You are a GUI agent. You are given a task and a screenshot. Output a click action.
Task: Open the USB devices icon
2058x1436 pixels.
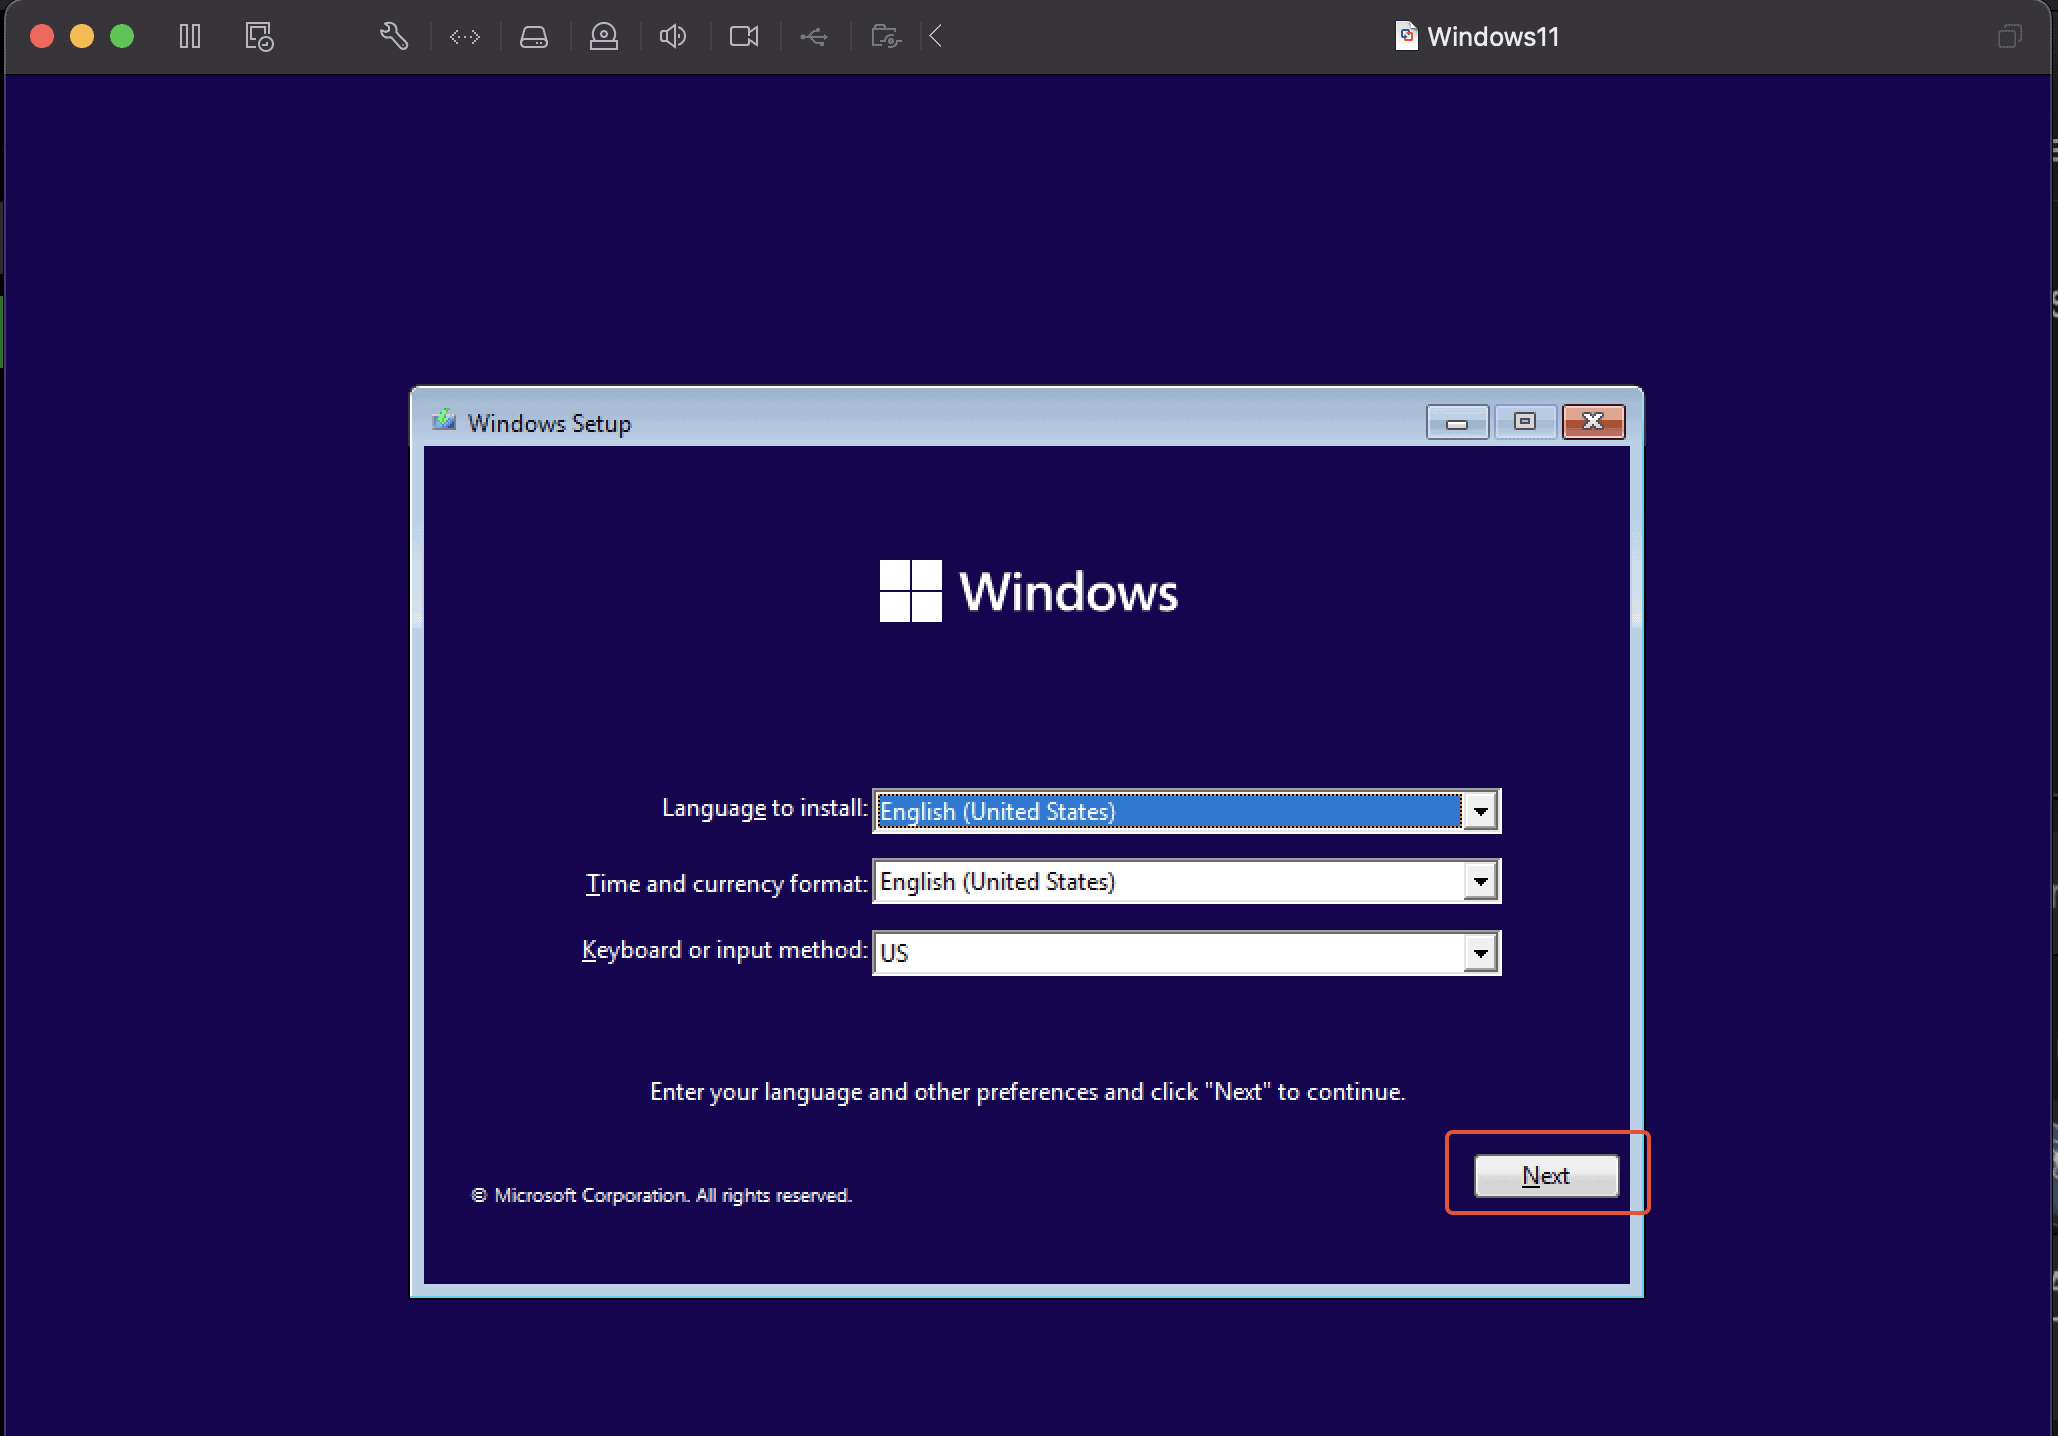(x=814, y=37)
